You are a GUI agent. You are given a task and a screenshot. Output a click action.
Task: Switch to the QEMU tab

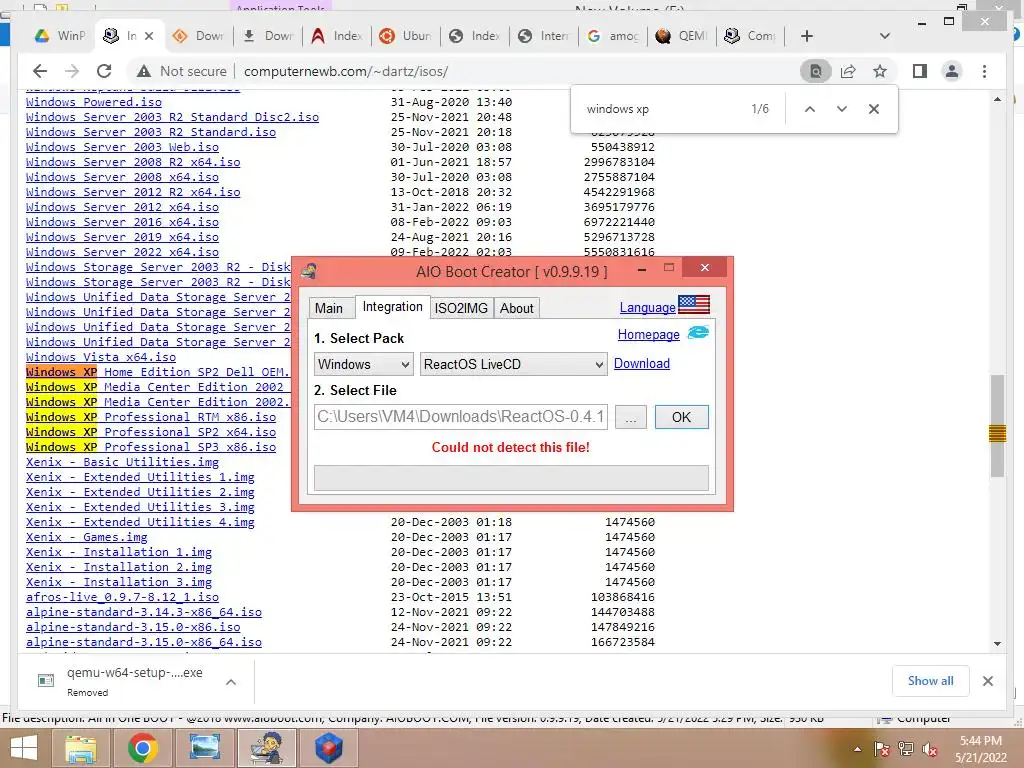click(682, 36)
